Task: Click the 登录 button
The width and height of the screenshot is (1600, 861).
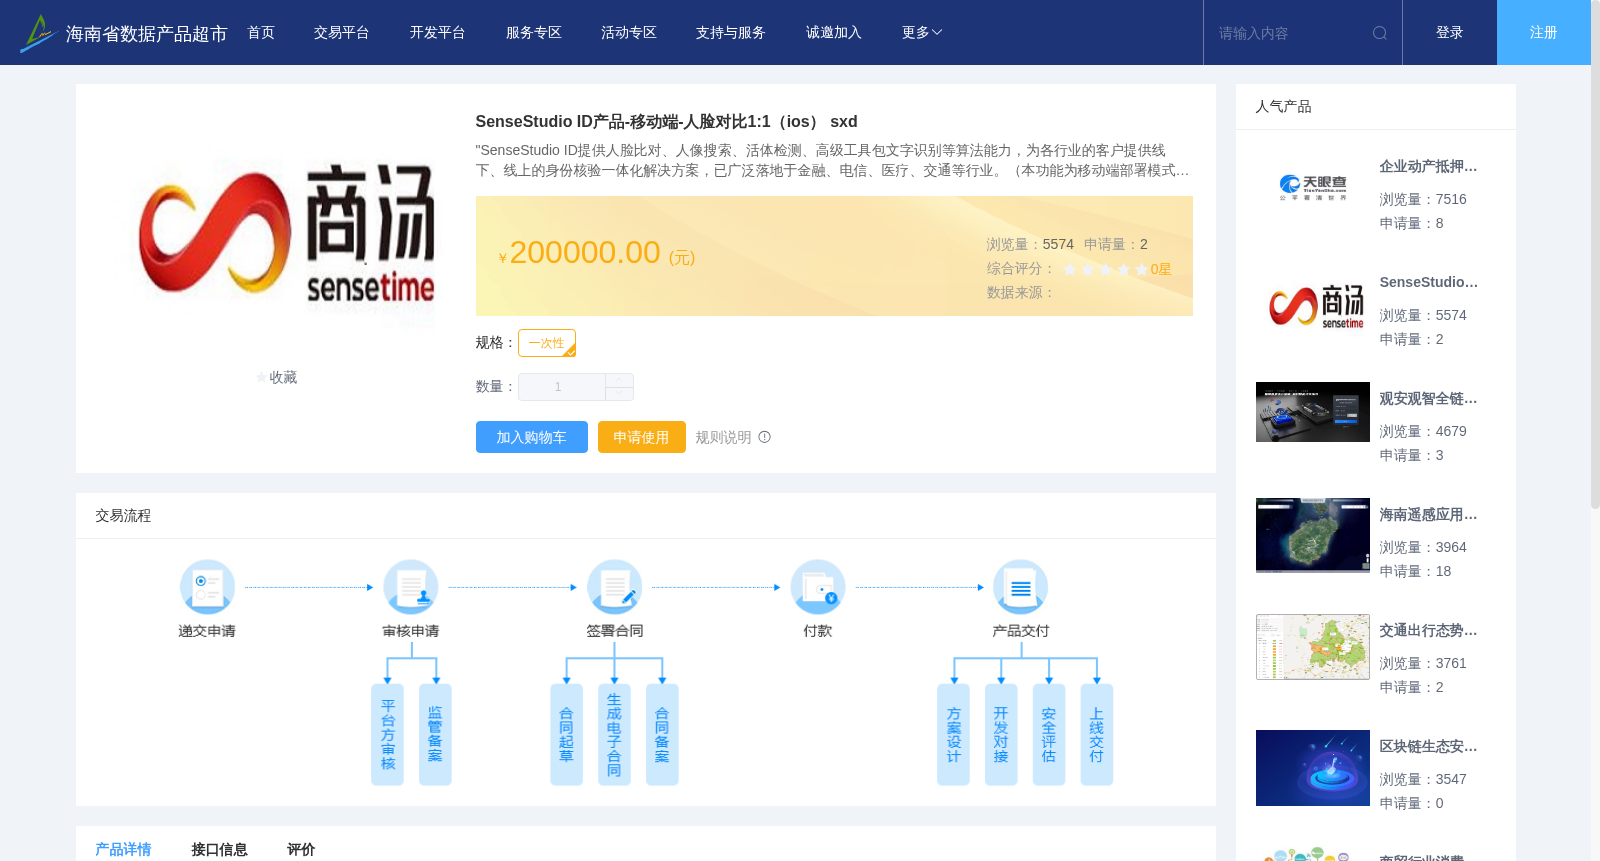Action: (x=1450, y=33)
